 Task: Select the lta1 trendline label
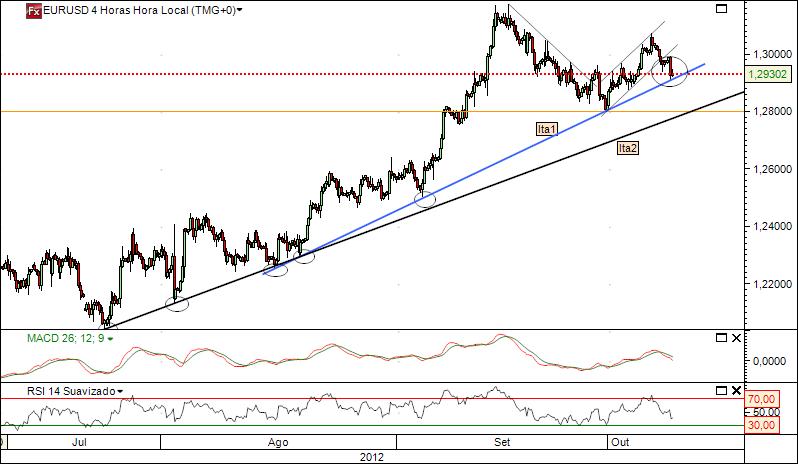pos(547,129)
